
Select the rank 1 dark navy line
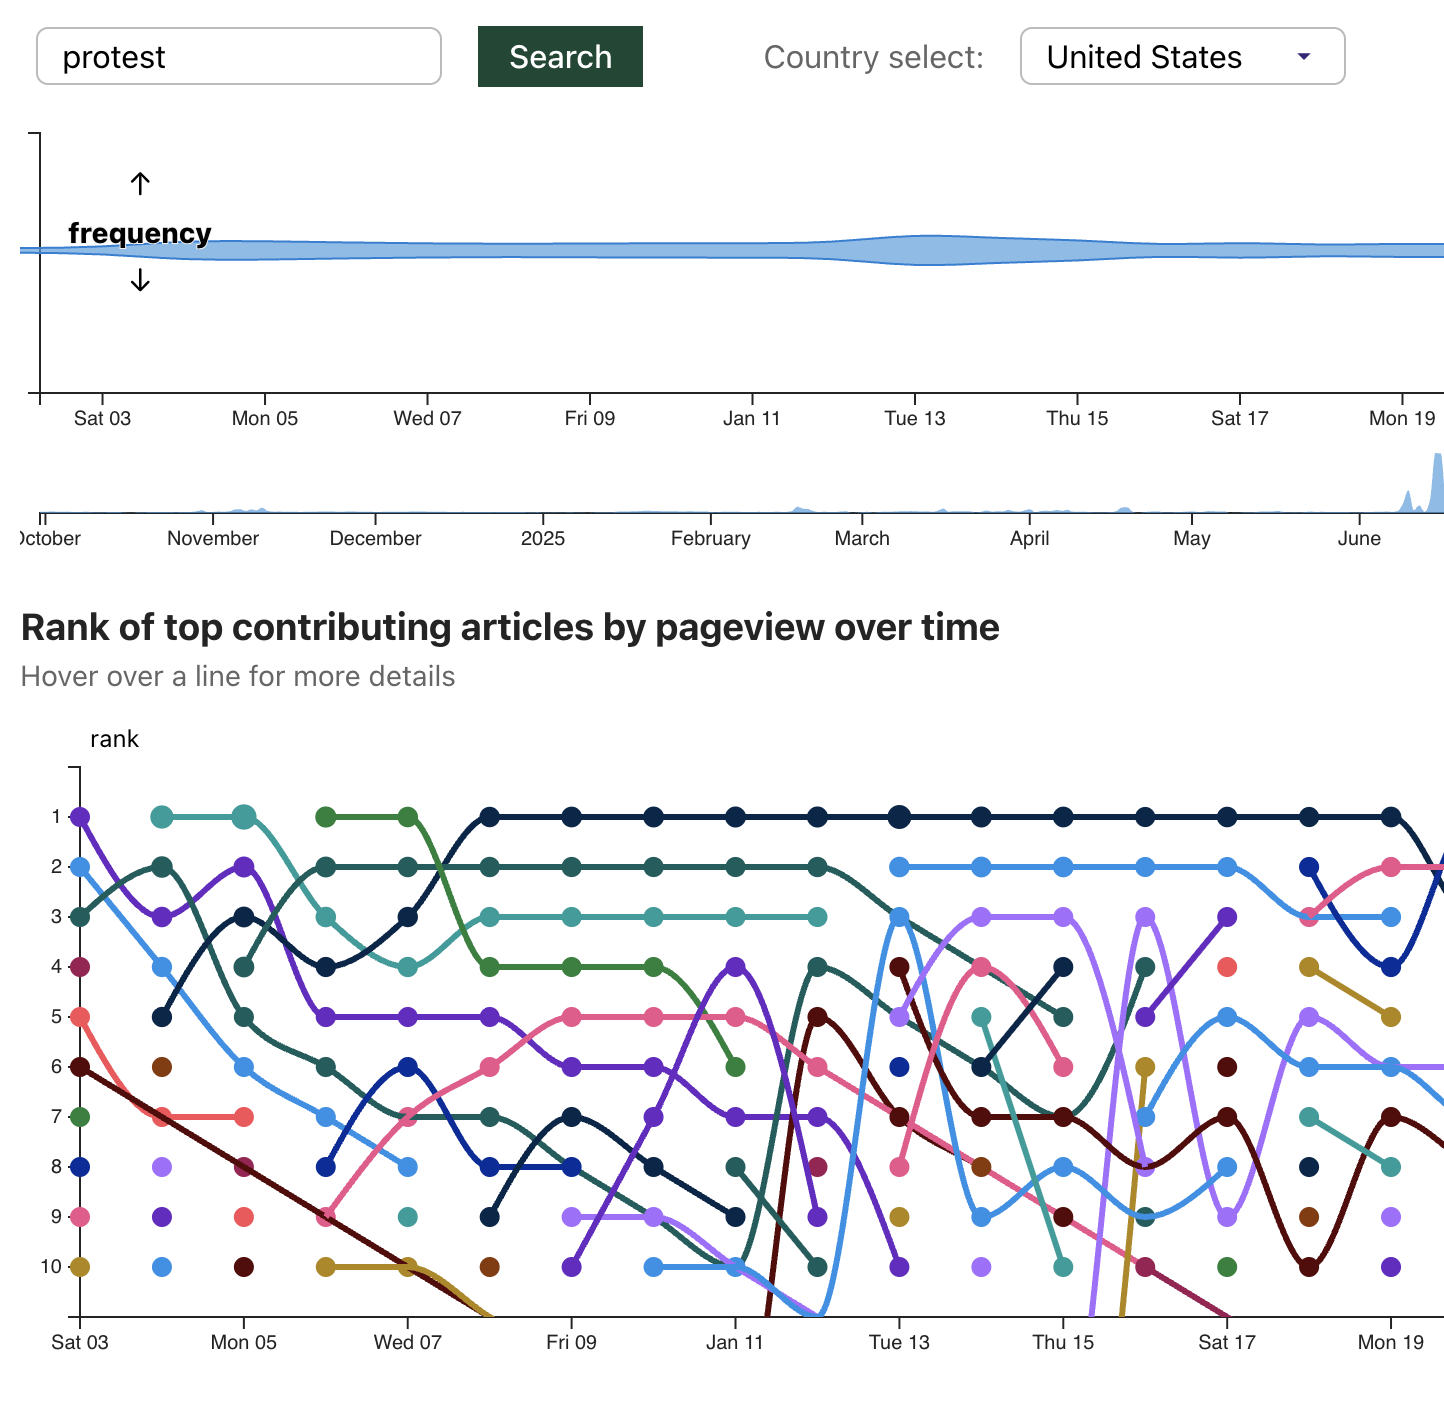[x=900, y=817]
